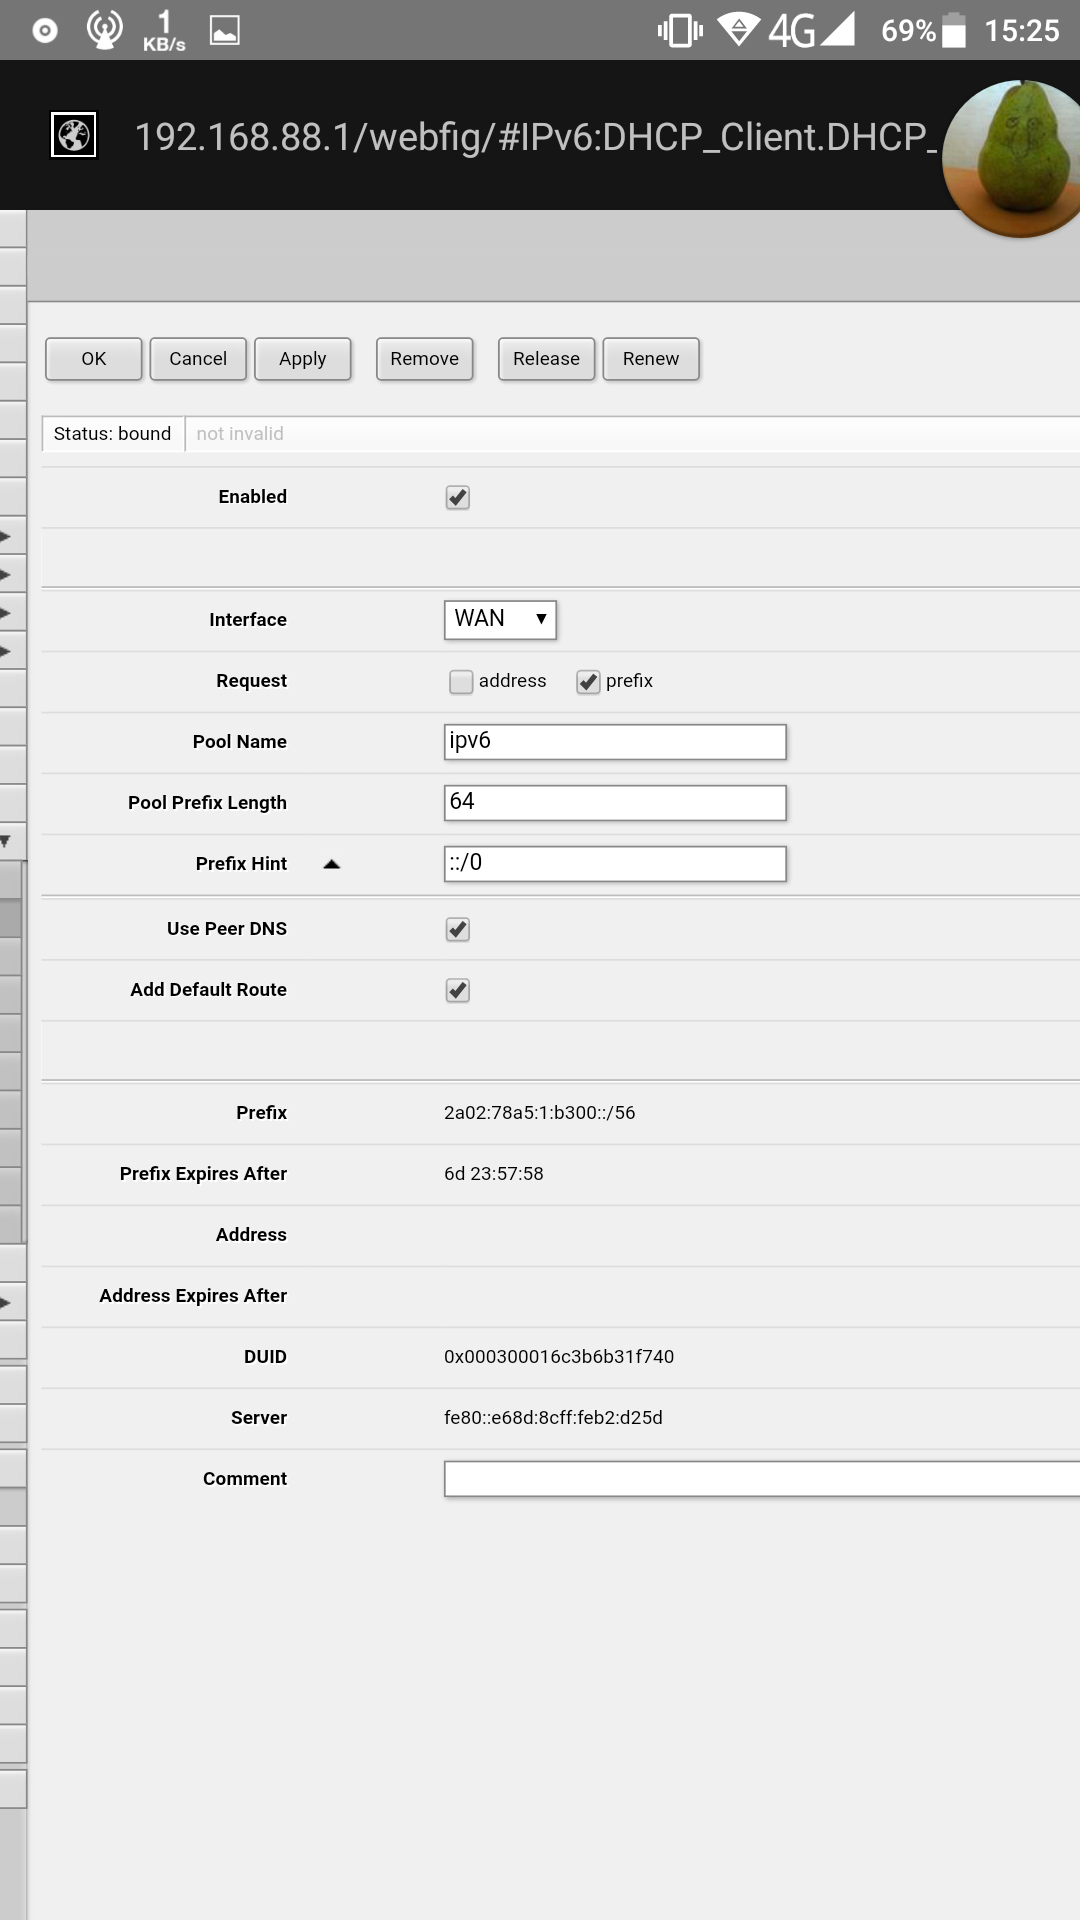Select server address fe80::e68d:8cff:feb2:d25d
Screen dimensions: 1080x1920
[553, 1418]
